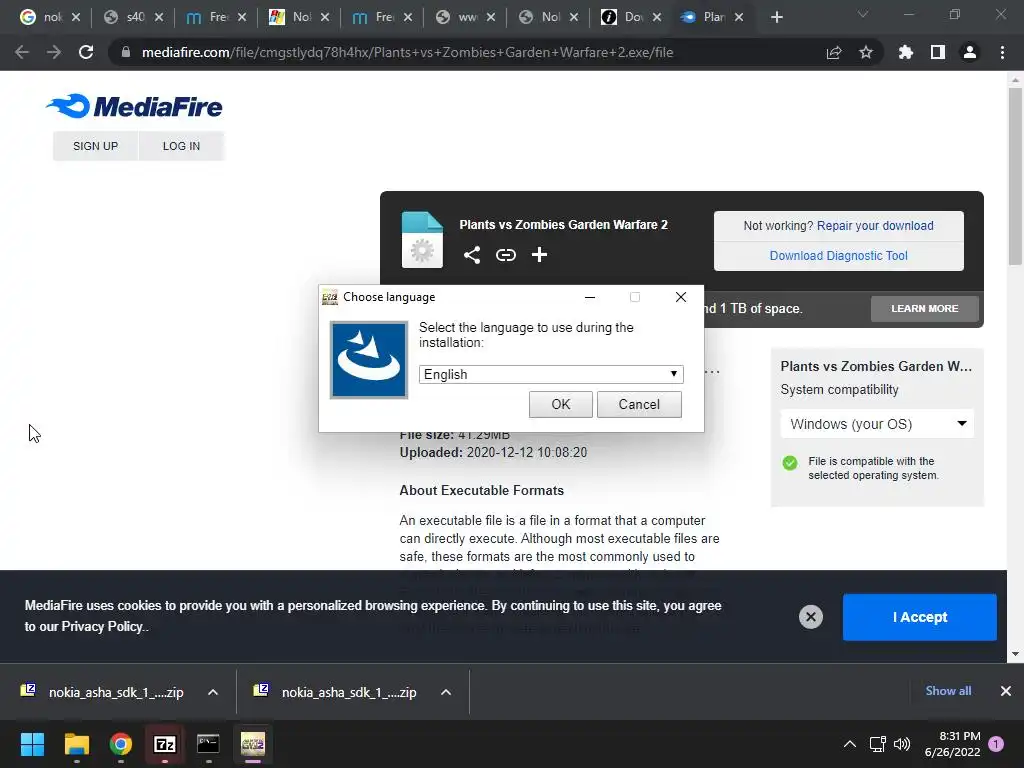Click browser forward arrow
Image resolution: width=1024 pixels, height=768 pixels.
click(54, 52)
